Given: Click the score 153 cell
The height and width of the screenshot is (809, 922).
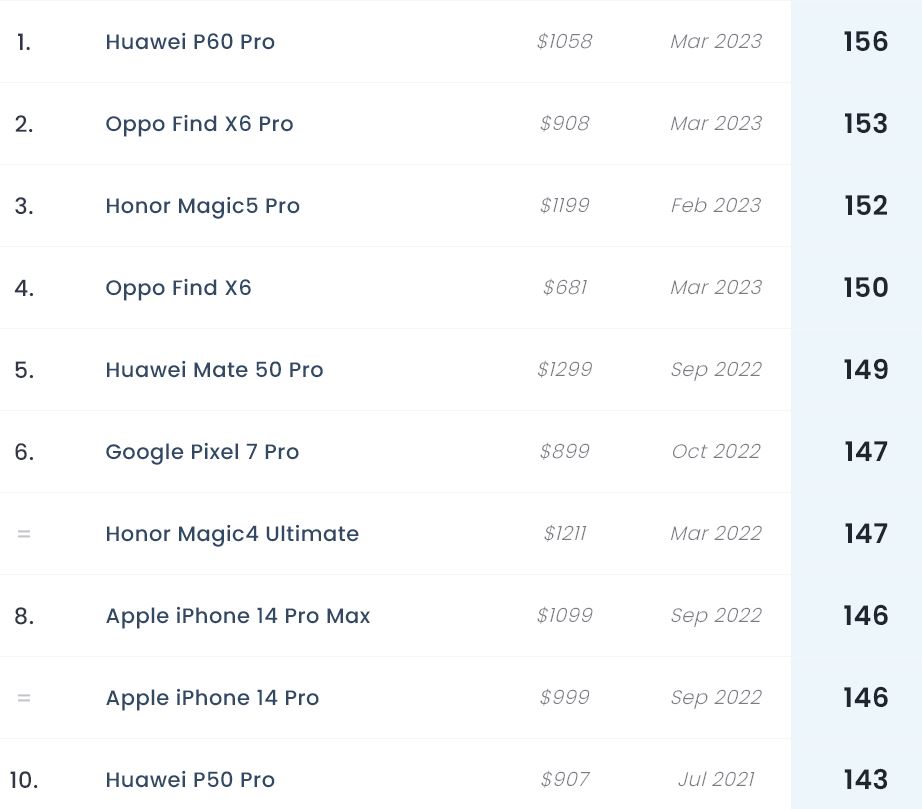Looking at the screenshot, I should (865, 124).
